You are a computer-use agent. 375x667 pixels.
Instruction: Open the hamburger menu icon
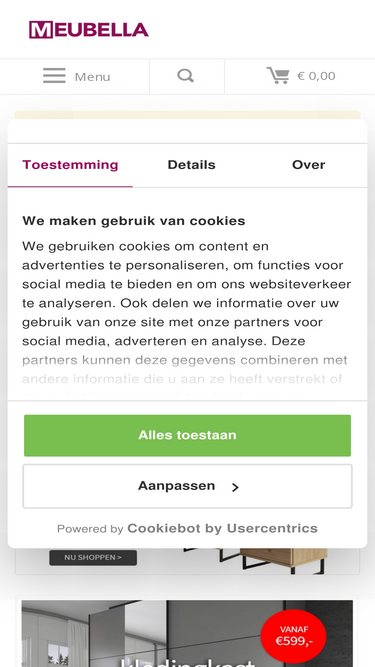(x=54, y=76)
